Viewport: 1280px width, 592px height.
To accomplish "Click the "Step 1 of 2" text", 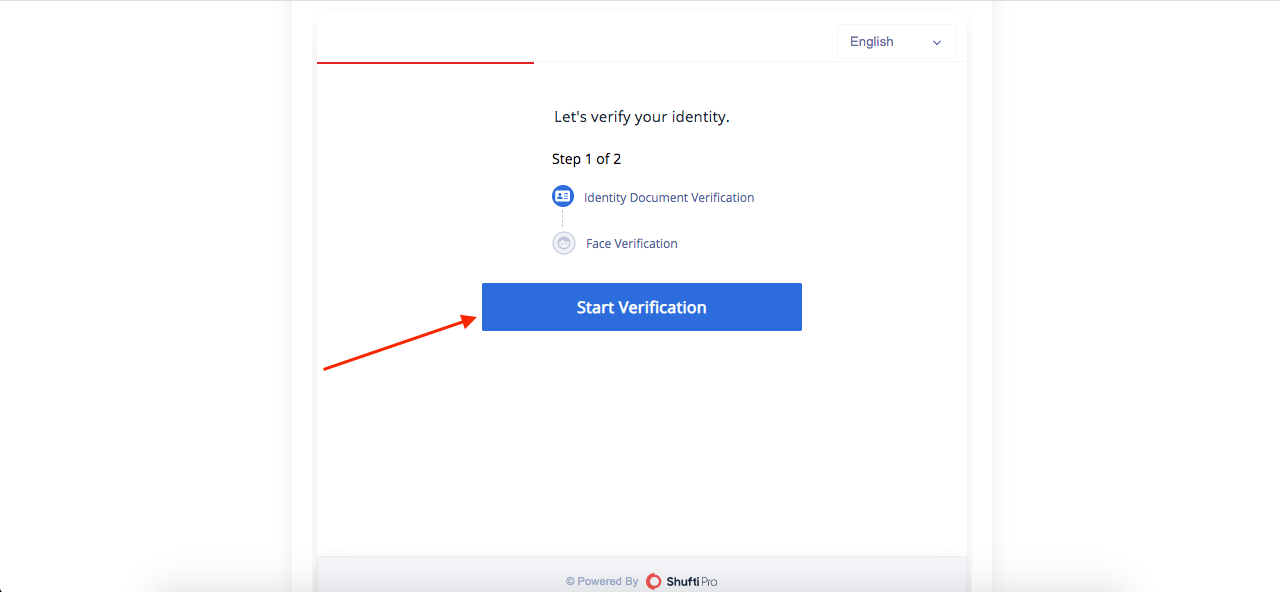I will [x=586, y=159].
